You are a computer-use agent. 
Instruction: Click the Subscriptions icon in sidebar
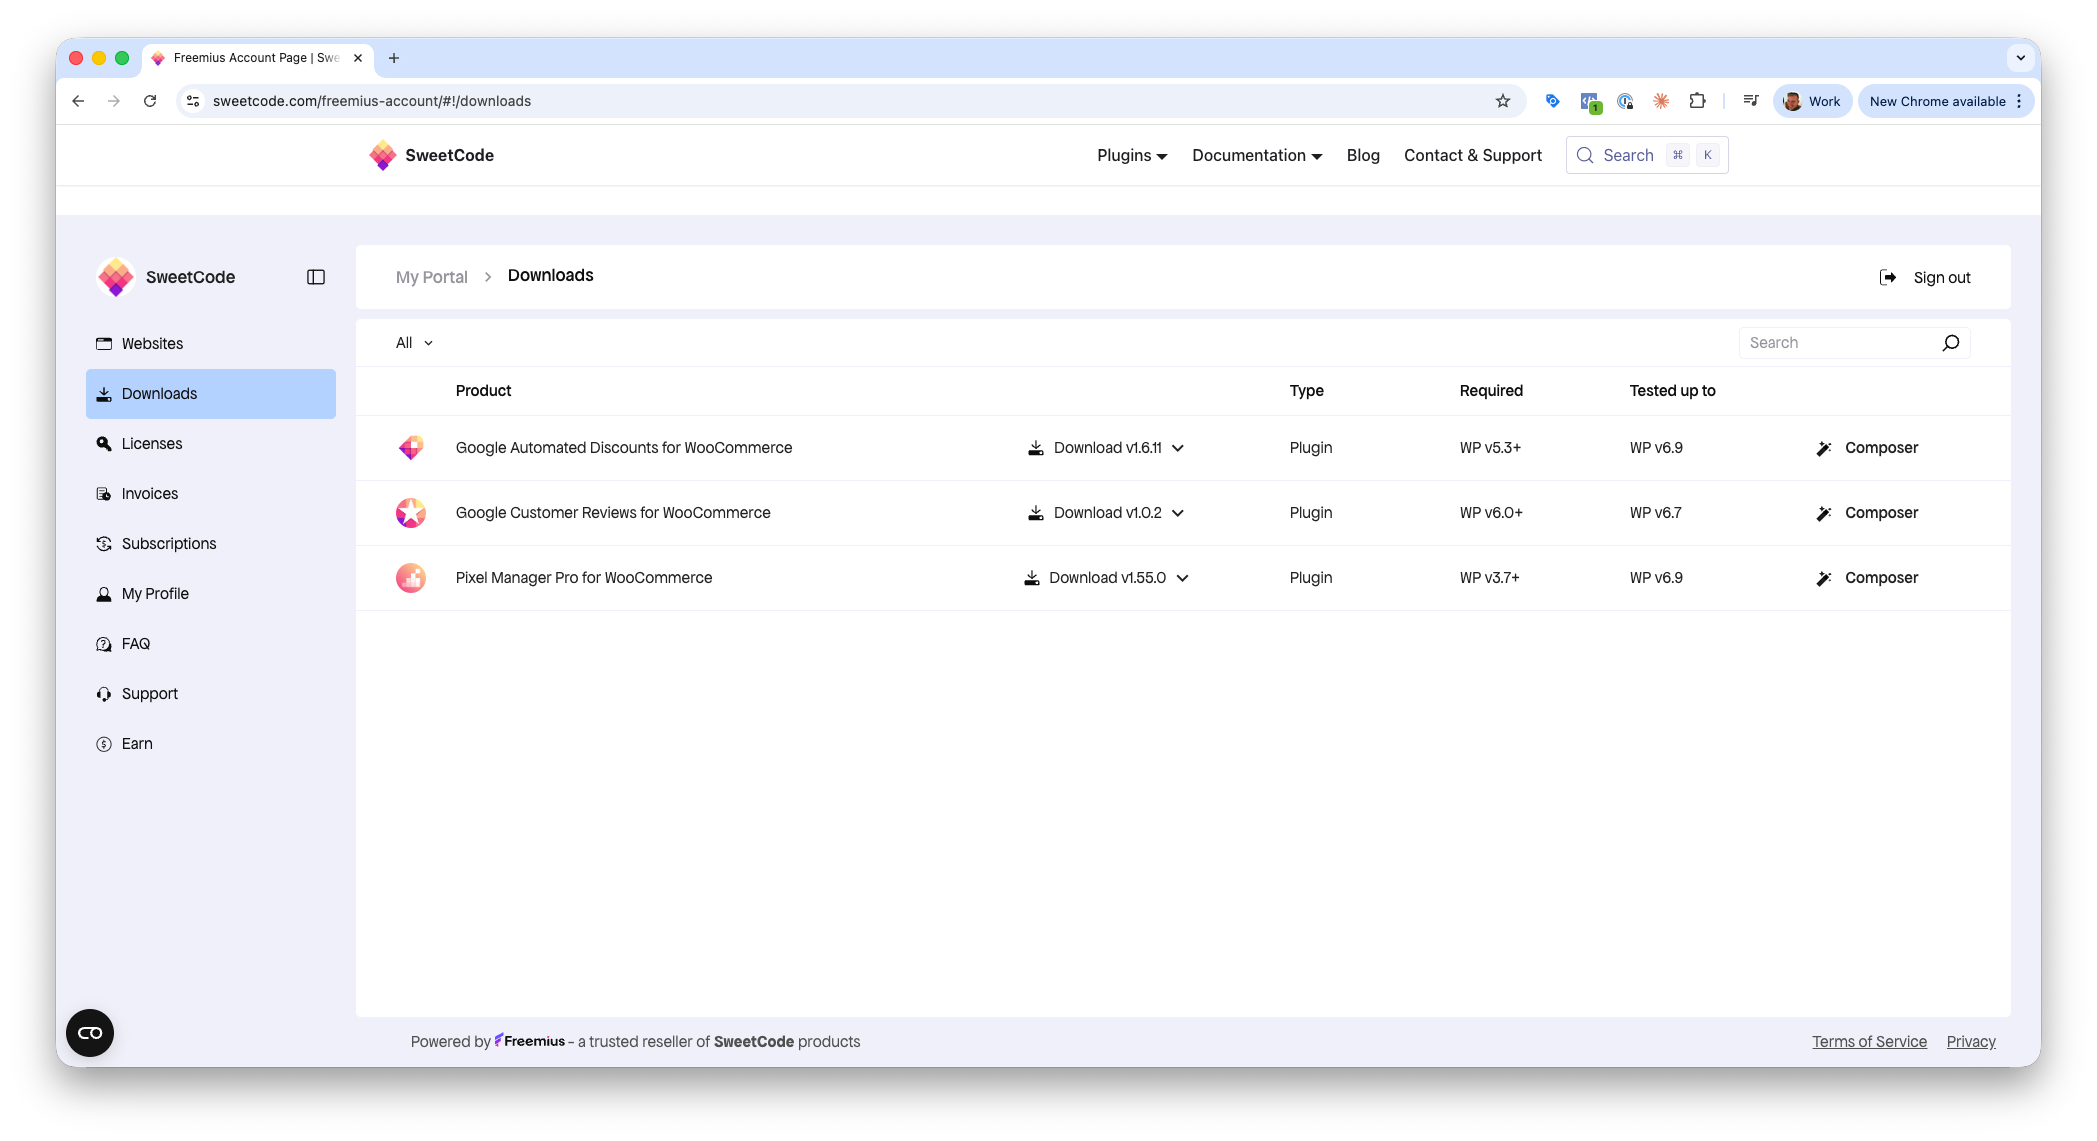(x=104, y=543)
